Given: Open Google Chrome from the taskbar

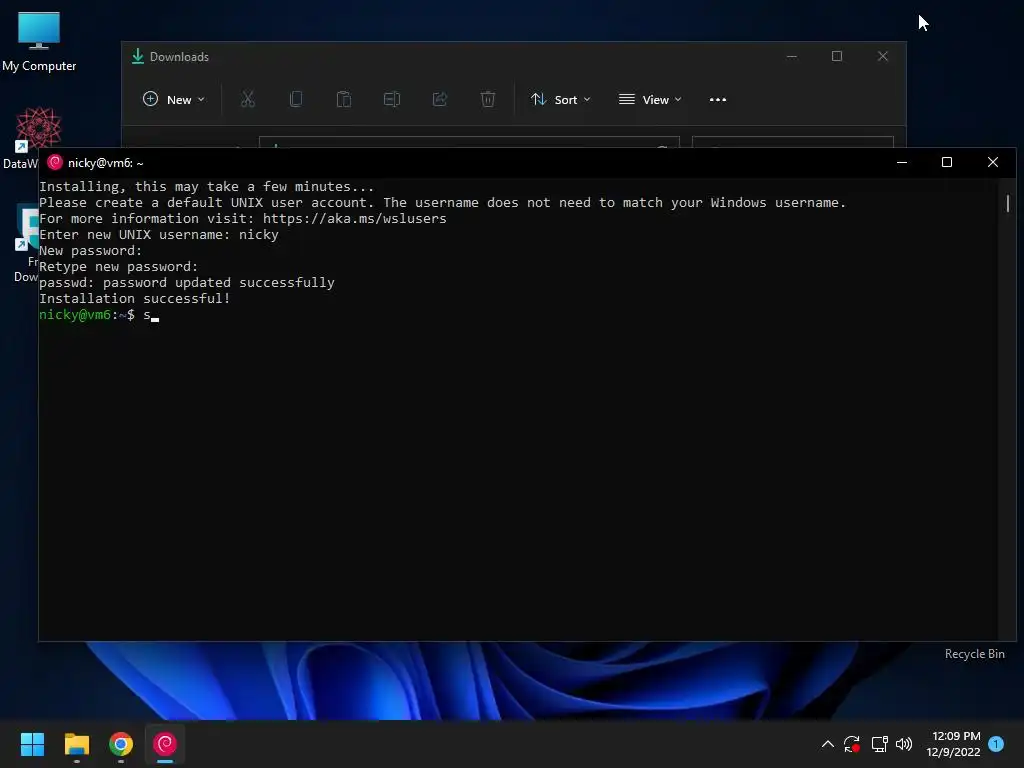Looking at the screenshot, I should click(121, 744).
